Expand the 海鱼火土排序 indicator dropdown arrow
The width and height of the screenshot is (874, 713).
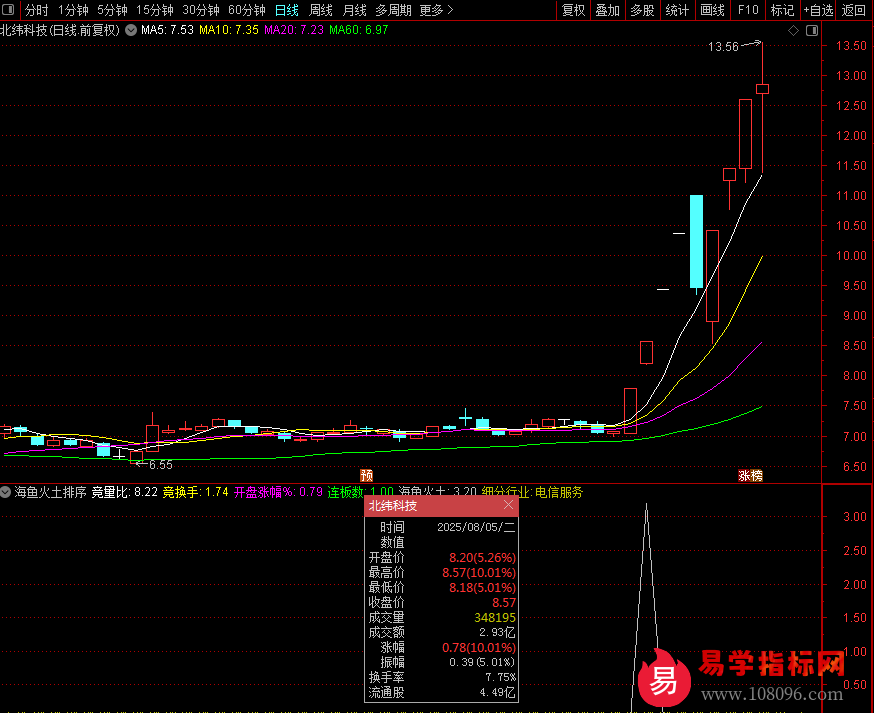[x=6, y=492]
